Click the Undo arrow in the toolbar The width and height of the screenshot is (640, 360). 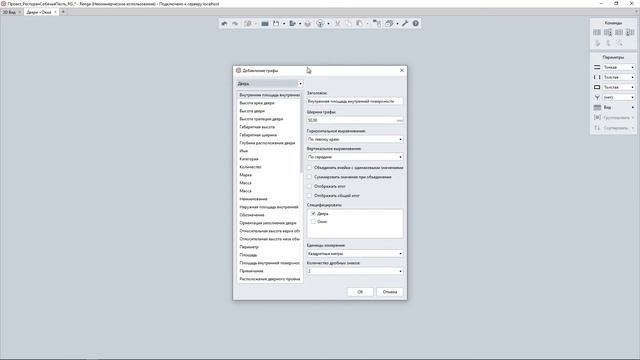(224, 24)
